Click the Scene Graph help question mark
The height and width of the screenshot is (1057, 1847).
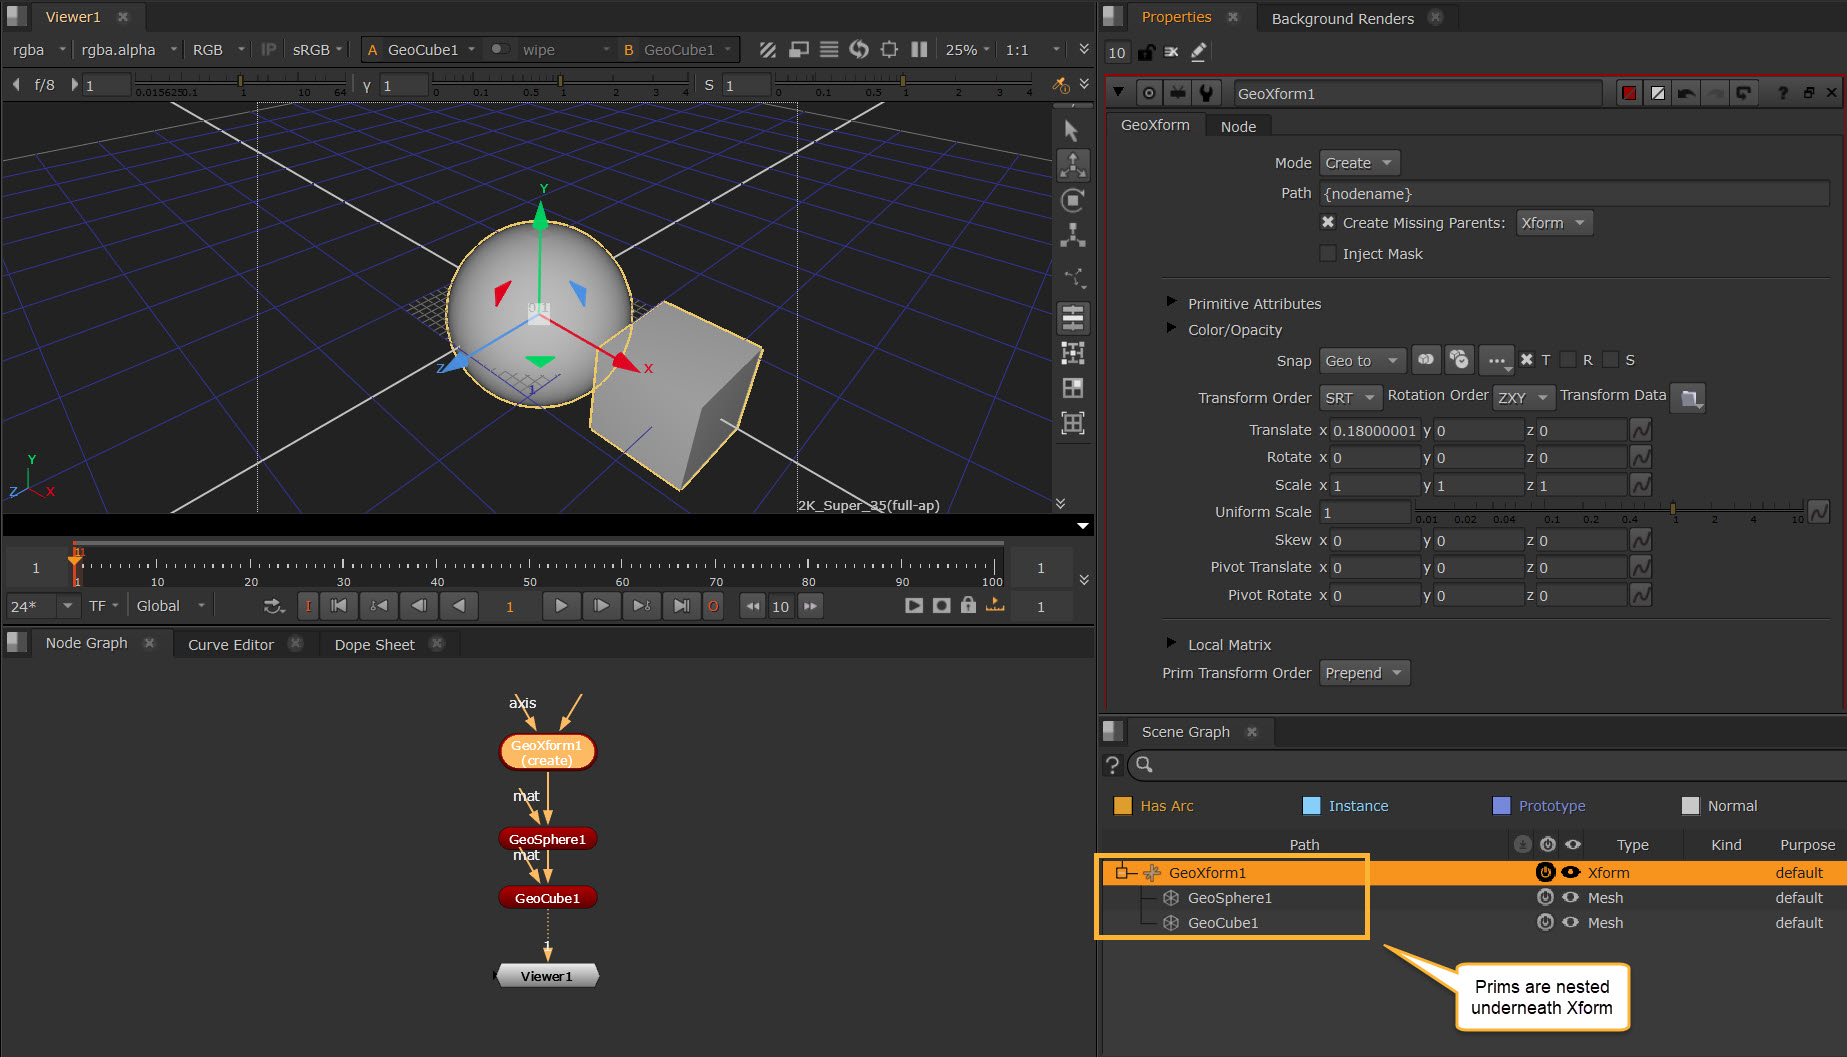point(1112,765)
